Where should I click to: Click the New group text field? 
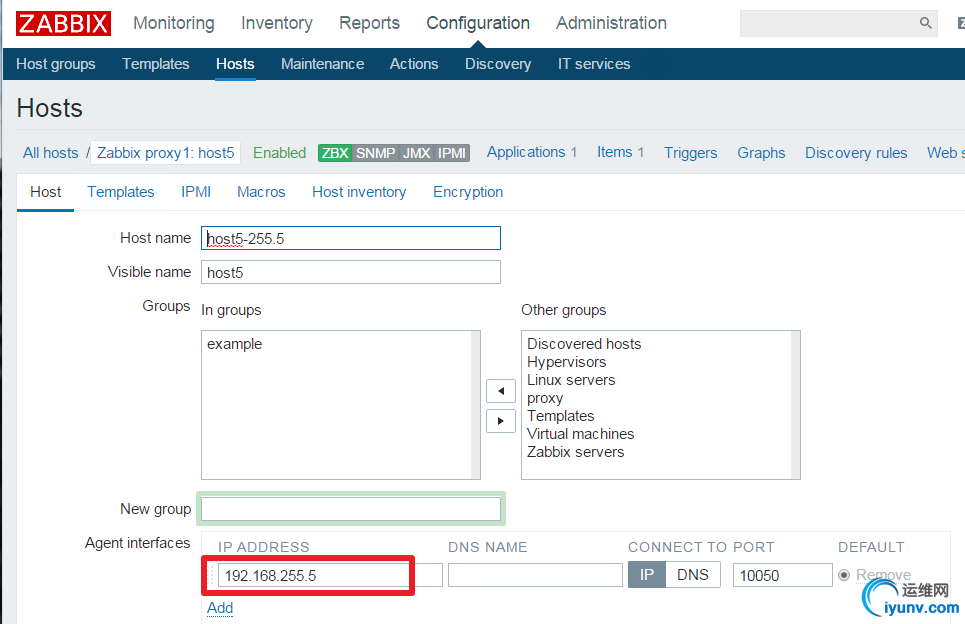[350, 509]
